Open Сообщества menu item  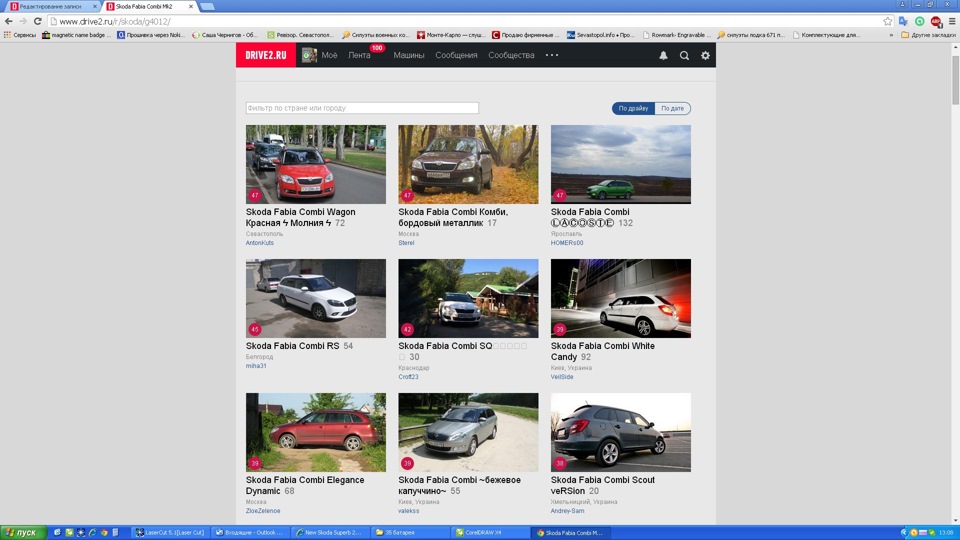coord(511,55)
